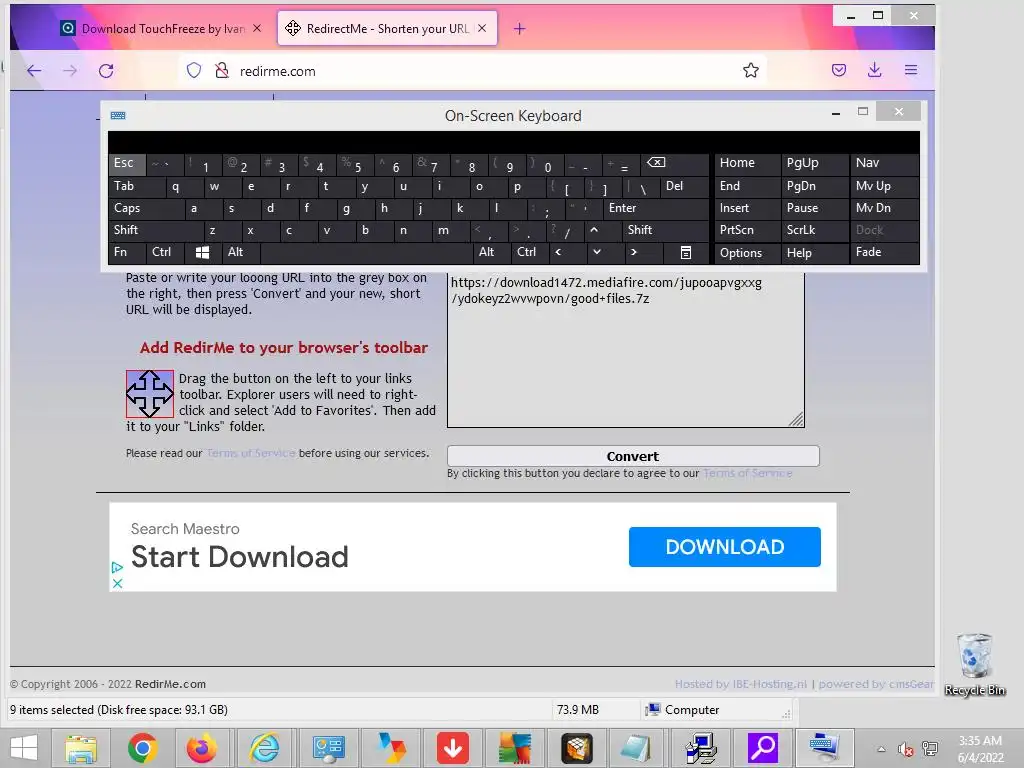Screen dimensions: 1024x768
Task: Click the blue DOWNLOAD ad button
Action: point(725,547)
